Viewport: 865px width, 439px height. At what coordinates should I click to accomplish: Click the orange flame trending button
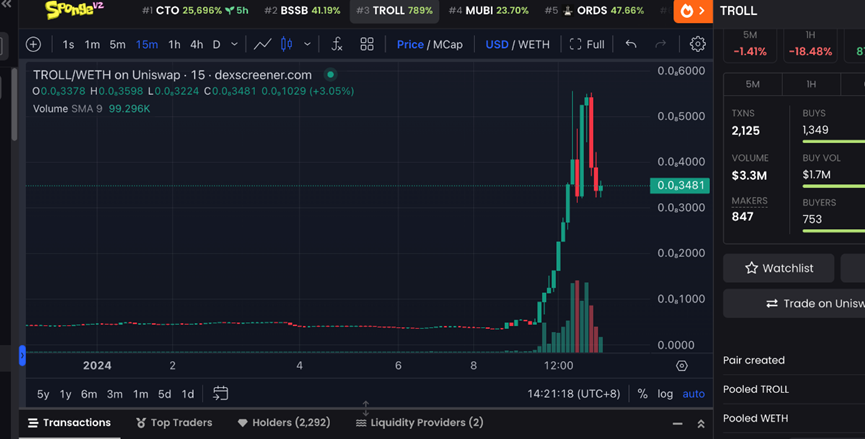[x=693, y=11]
